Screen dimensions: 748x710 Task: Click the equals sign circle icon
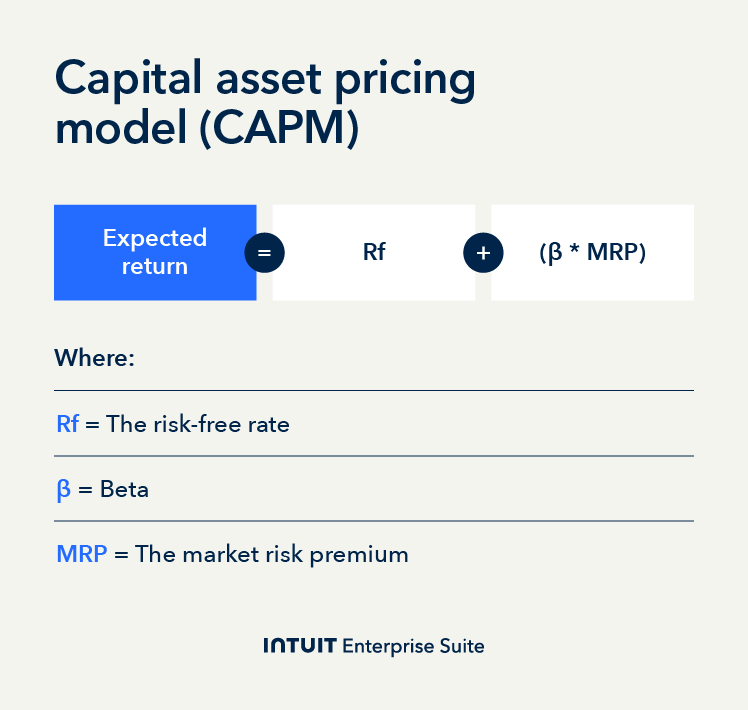[x=264, y=253]
